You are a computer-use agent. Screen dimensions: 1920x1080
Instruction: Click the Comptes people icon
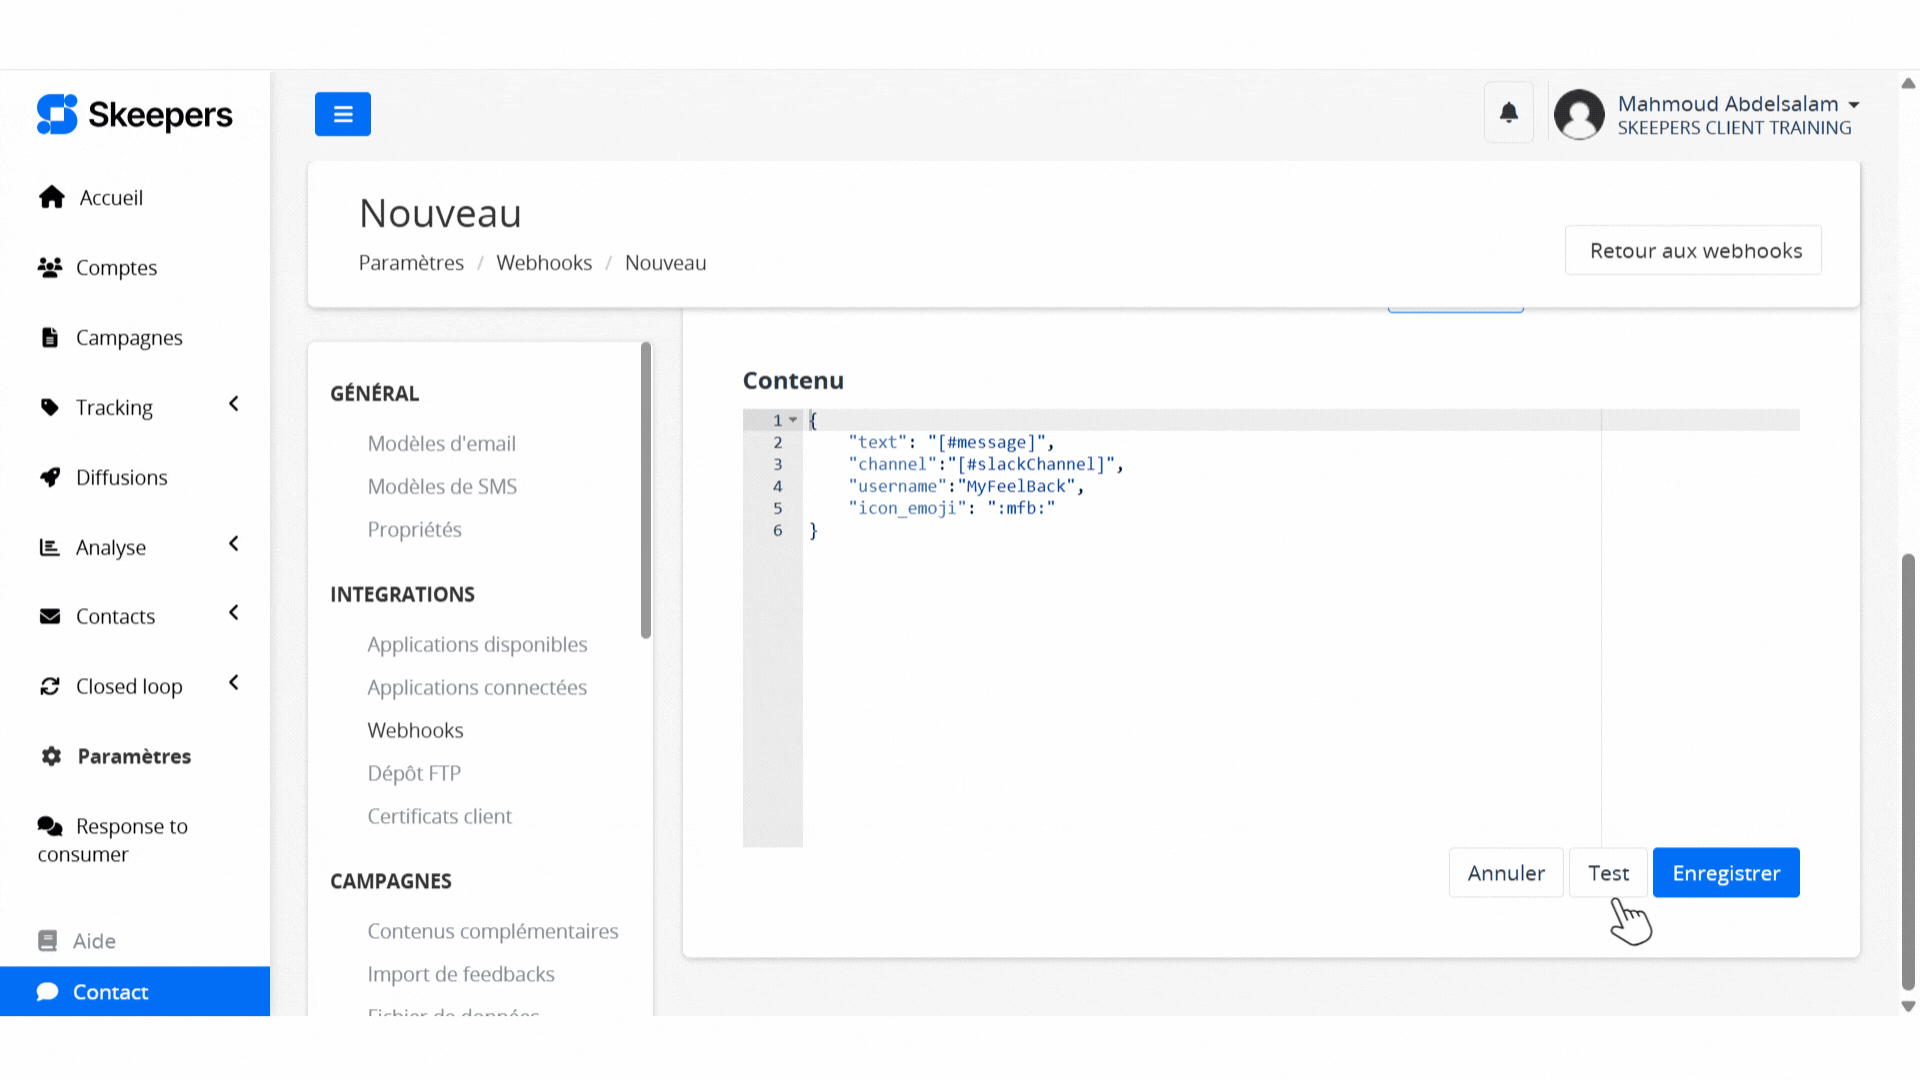click(50, 267)
